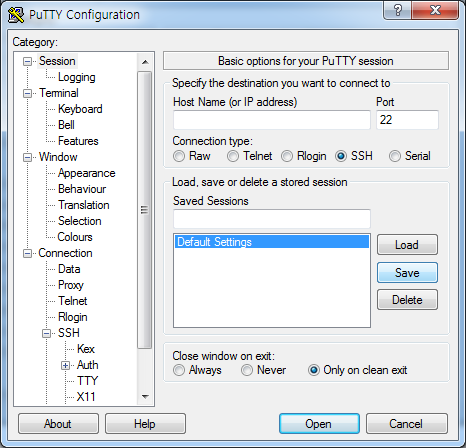The height and width of the screenshot is (448, 466).
Task: Expand the Auth tree node
Action: click(x=66, y=366)
